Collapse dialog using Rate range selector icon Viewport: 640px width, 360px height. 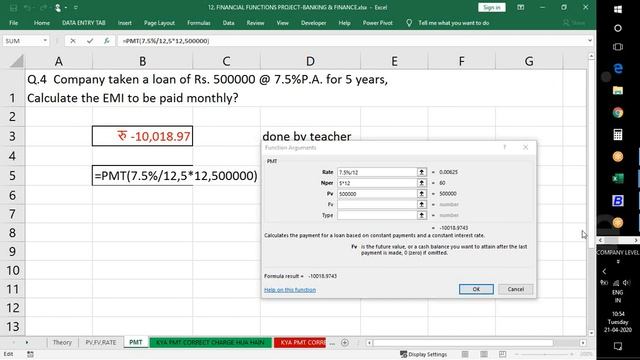coord(422,172)
